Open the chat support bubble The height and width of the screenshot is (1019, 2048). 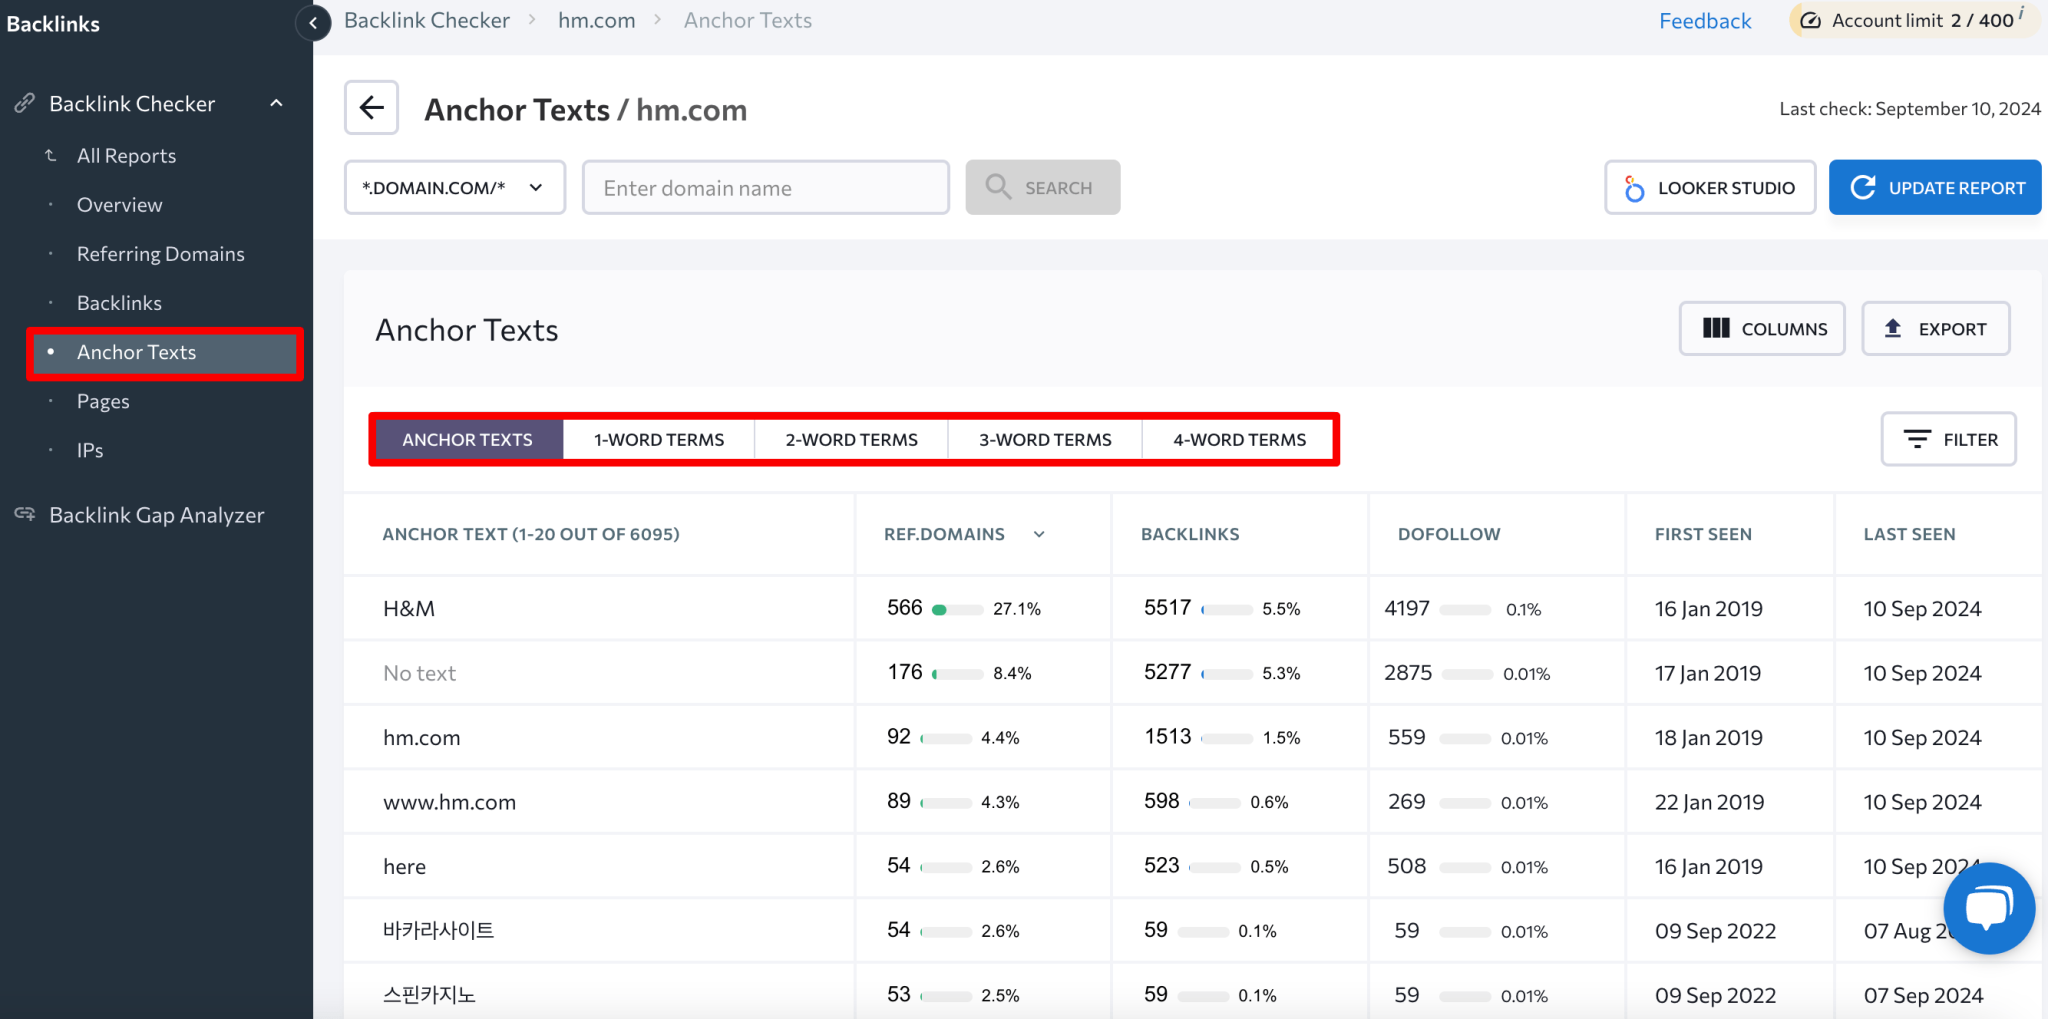point(1988,908)
